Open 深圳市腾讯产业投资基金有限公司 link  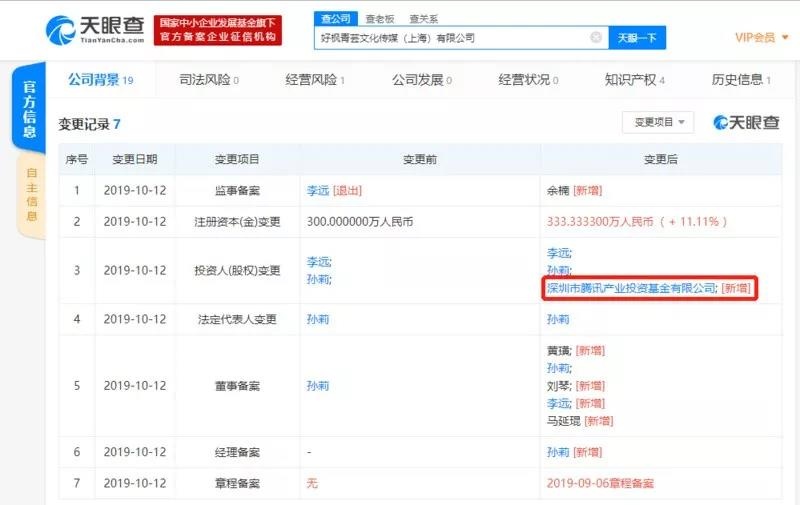pyautogui.click(x=631, y=288)
